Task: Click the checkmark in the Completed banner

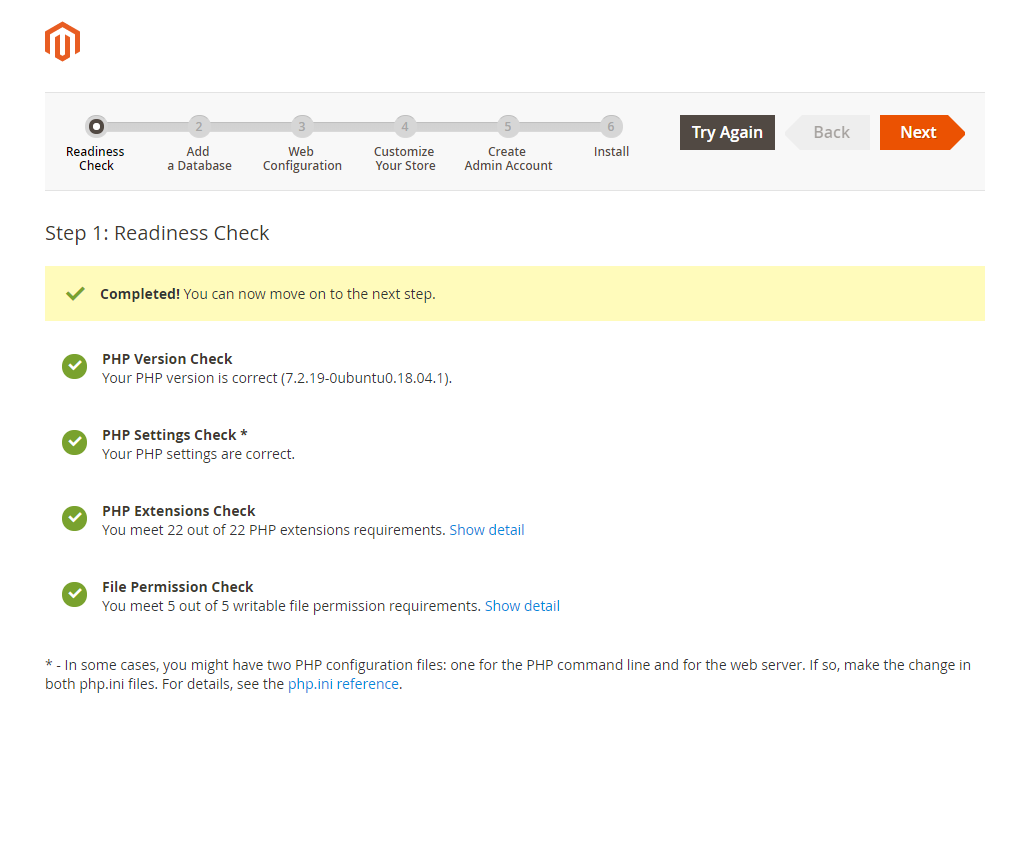Action: click(74, 293)
